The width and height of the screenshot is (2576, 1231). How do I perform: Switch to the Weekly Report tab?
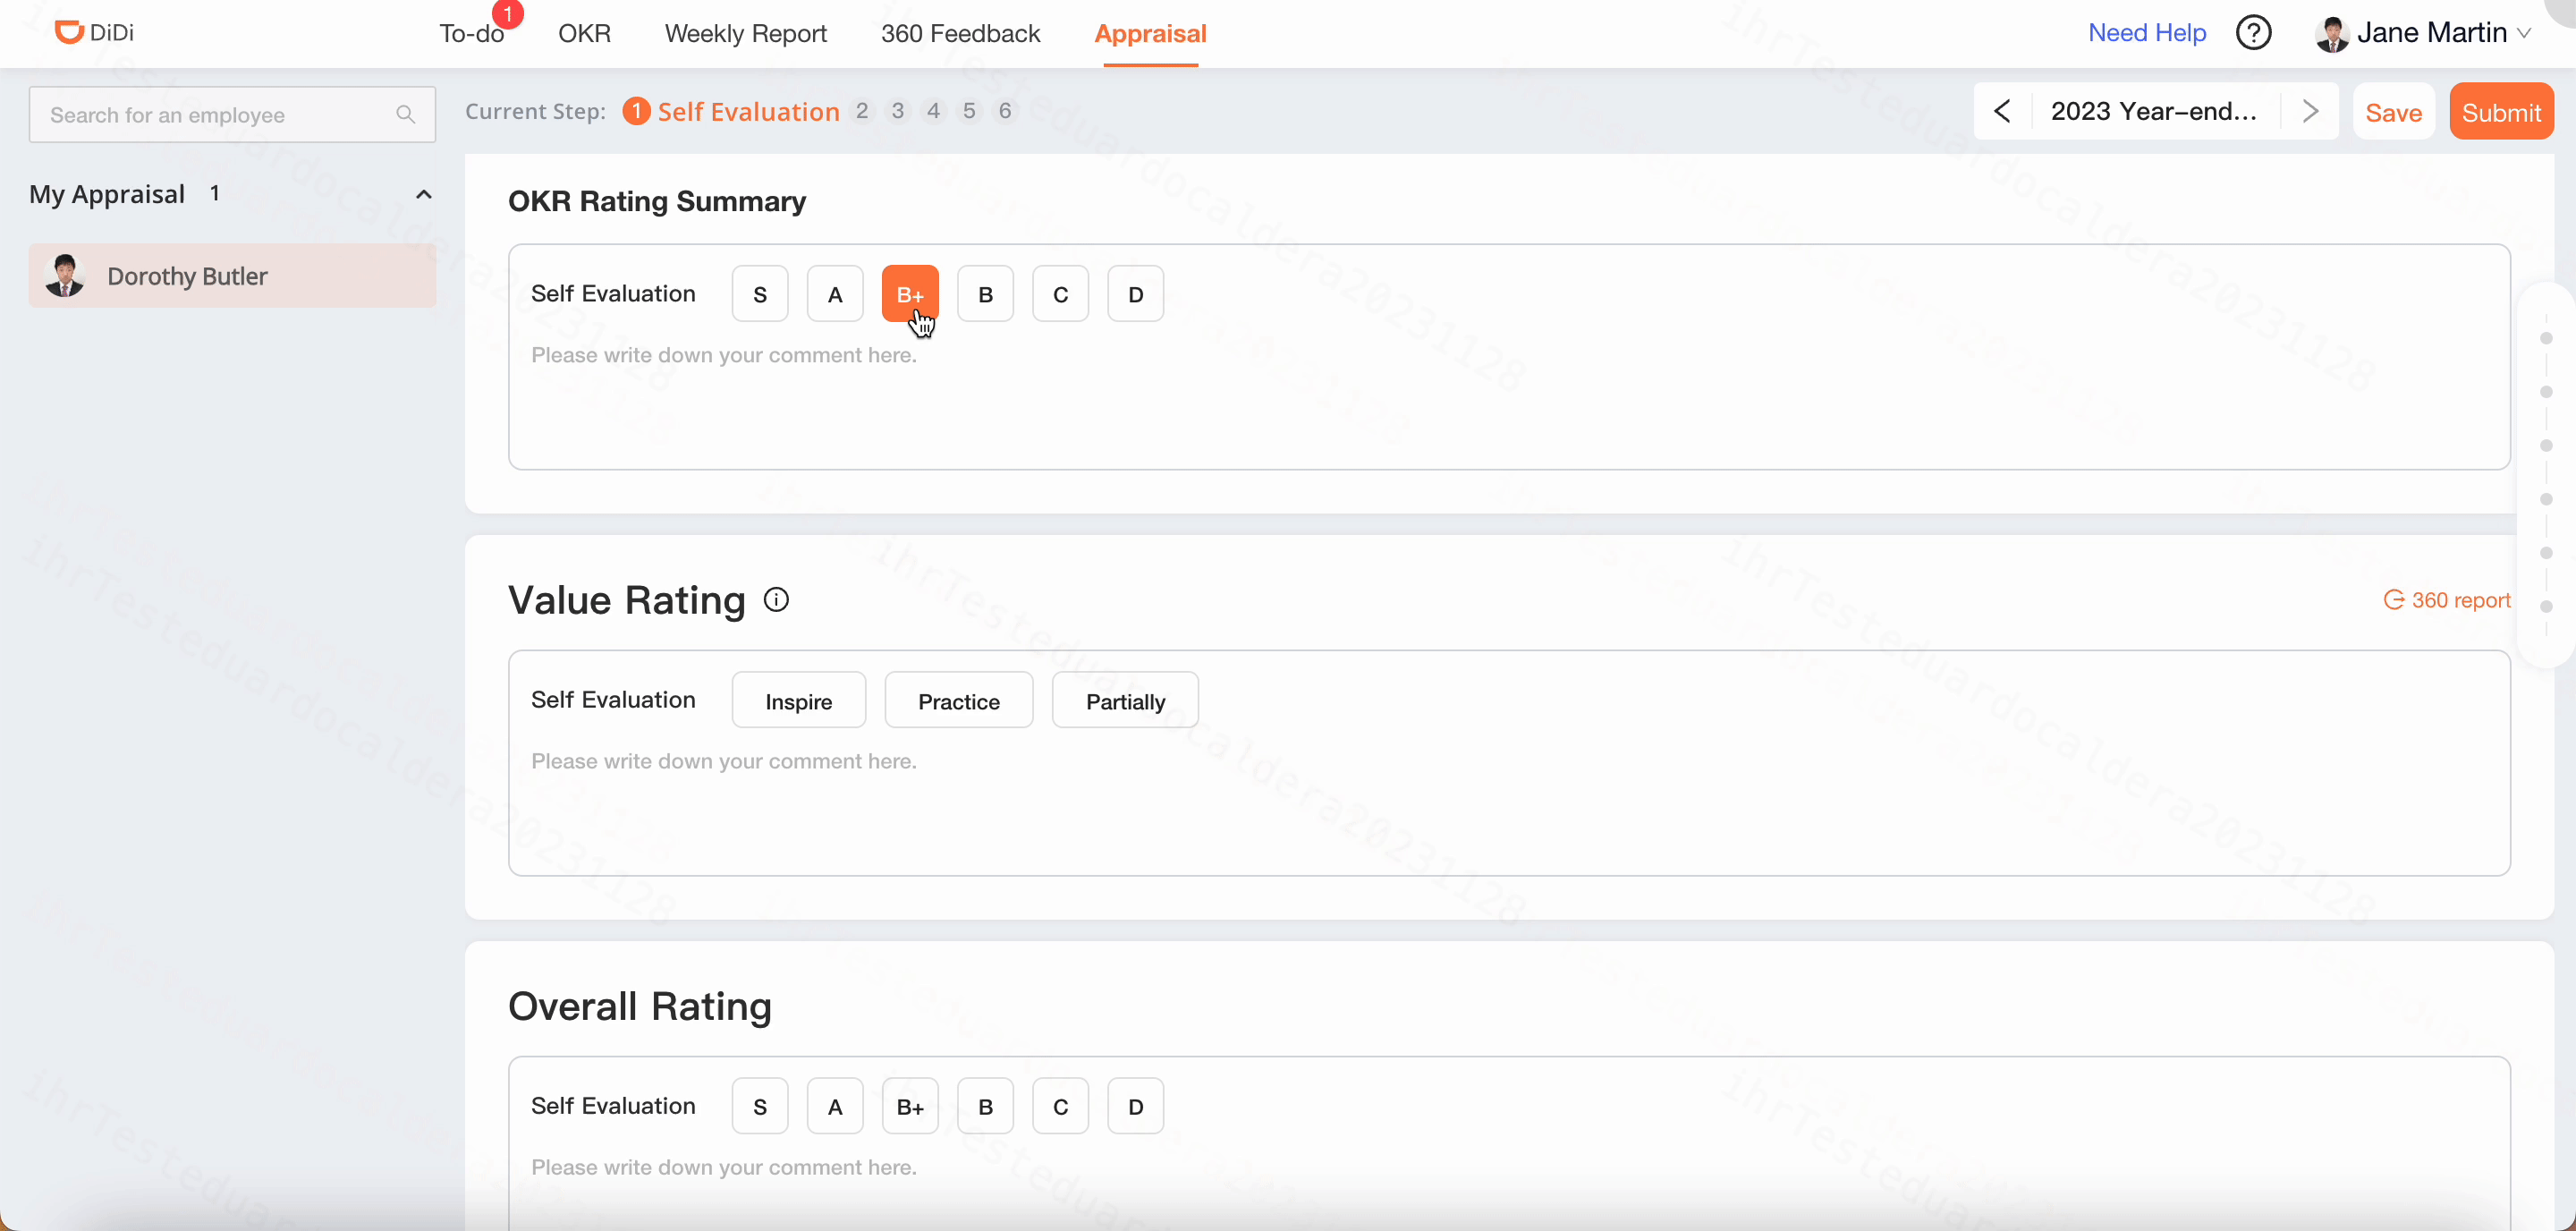[745, 33]
